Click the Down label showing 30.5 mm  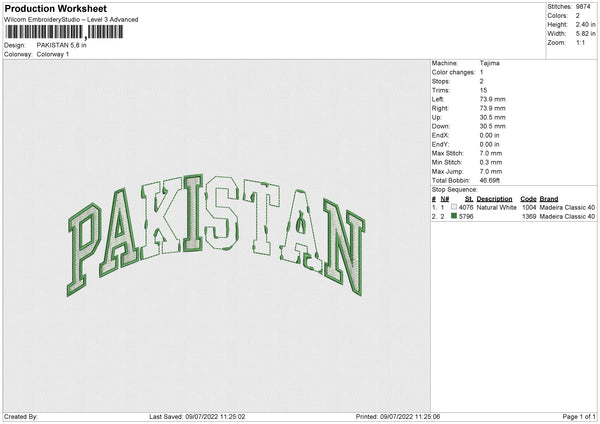(441, 126)
